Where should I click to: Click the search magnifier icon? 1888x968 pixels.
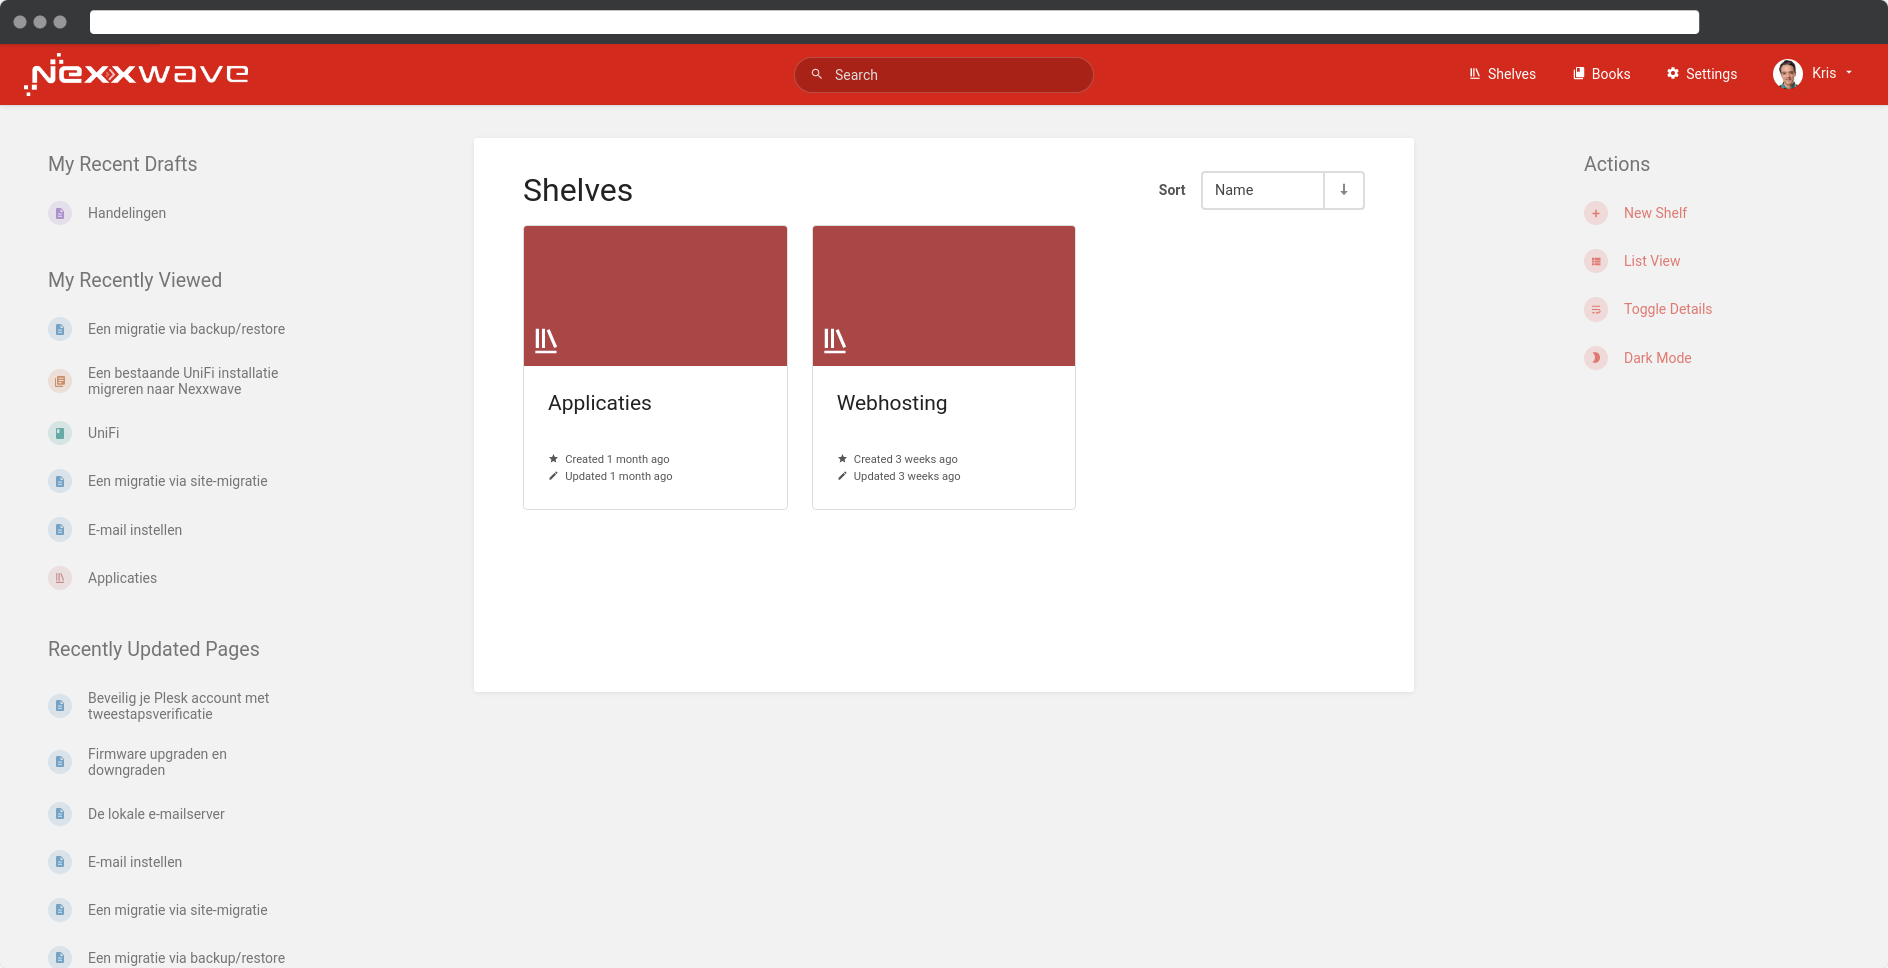[x=817, y=74]
